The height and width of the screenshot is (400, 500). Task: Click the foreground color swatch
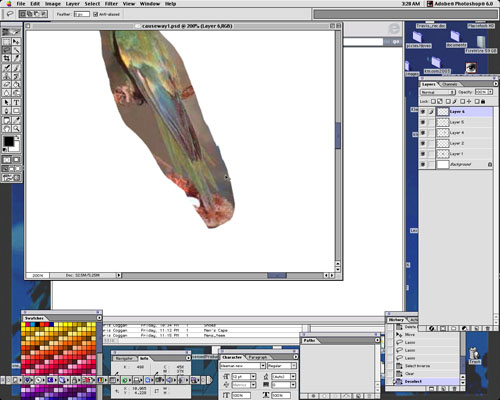(x=8, y=141)
